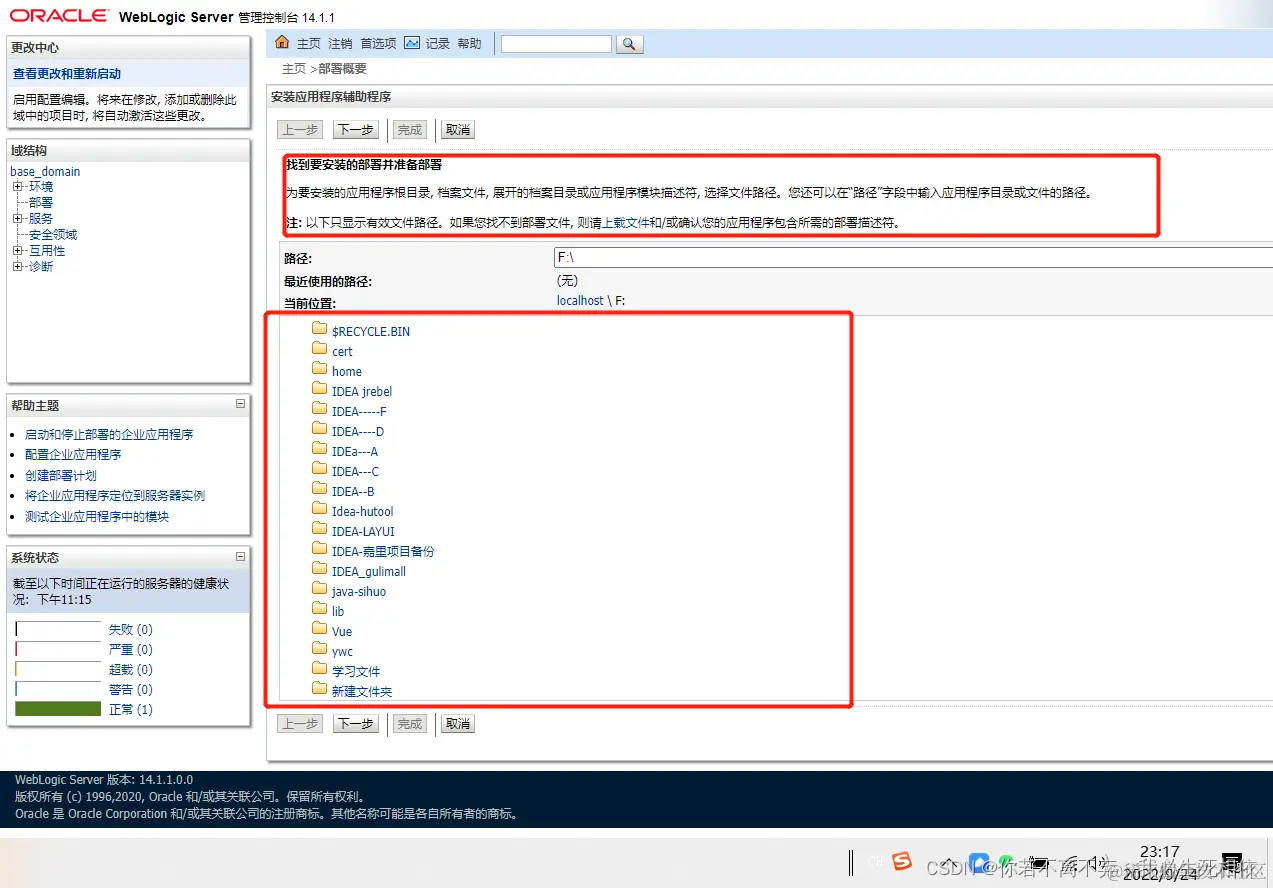Click the green 正常 status bar
This screenshot has width=1273, height=888.
coord(57,710)
